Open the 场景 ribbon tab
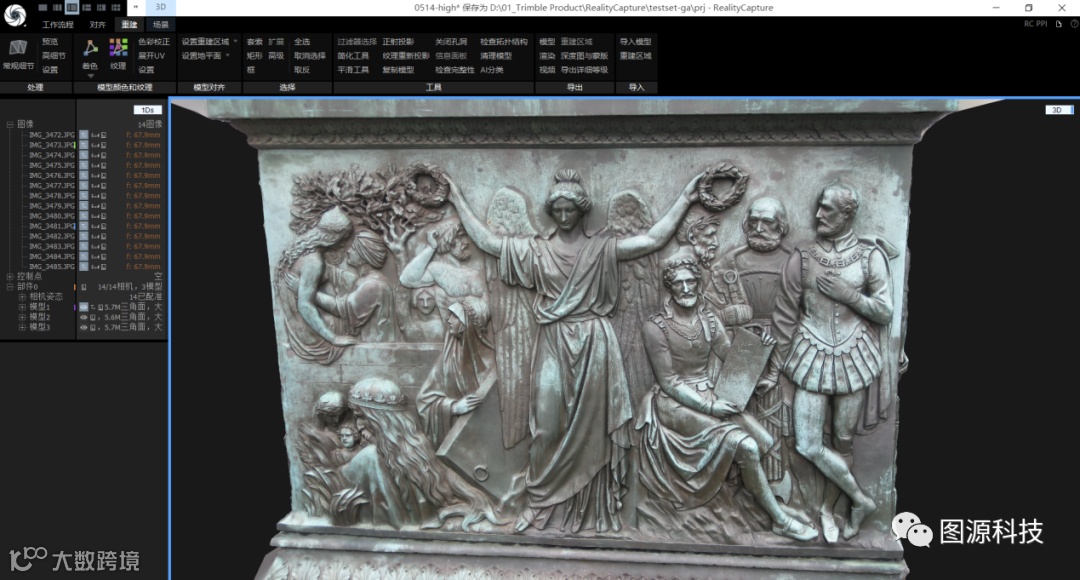The width and height of the screenshot is (1080, 580). [161, 25]
